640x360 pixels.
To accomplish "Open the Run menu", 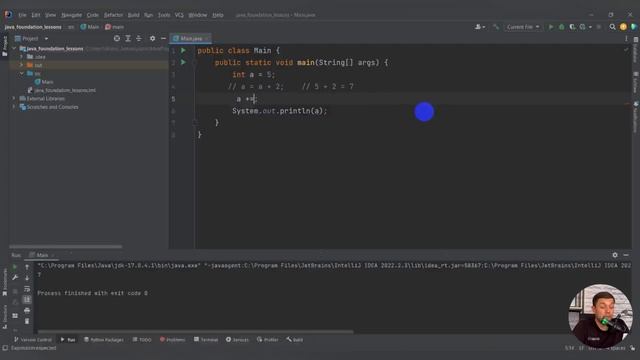I will tap(149, 15).
